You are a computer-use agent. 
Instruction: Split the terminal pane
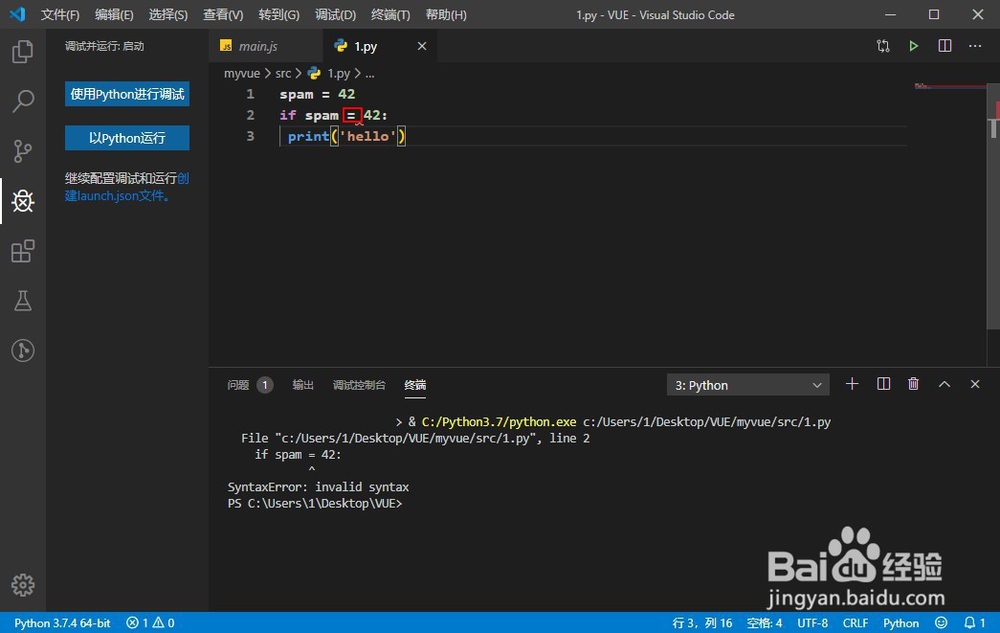(x=883, y=384)
